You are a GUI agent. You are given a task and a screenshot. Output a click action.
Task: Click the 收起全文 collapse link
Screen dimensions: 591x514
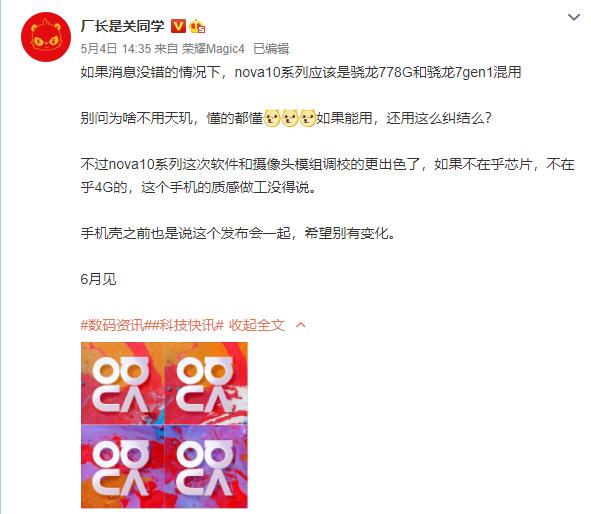[257, 324]
